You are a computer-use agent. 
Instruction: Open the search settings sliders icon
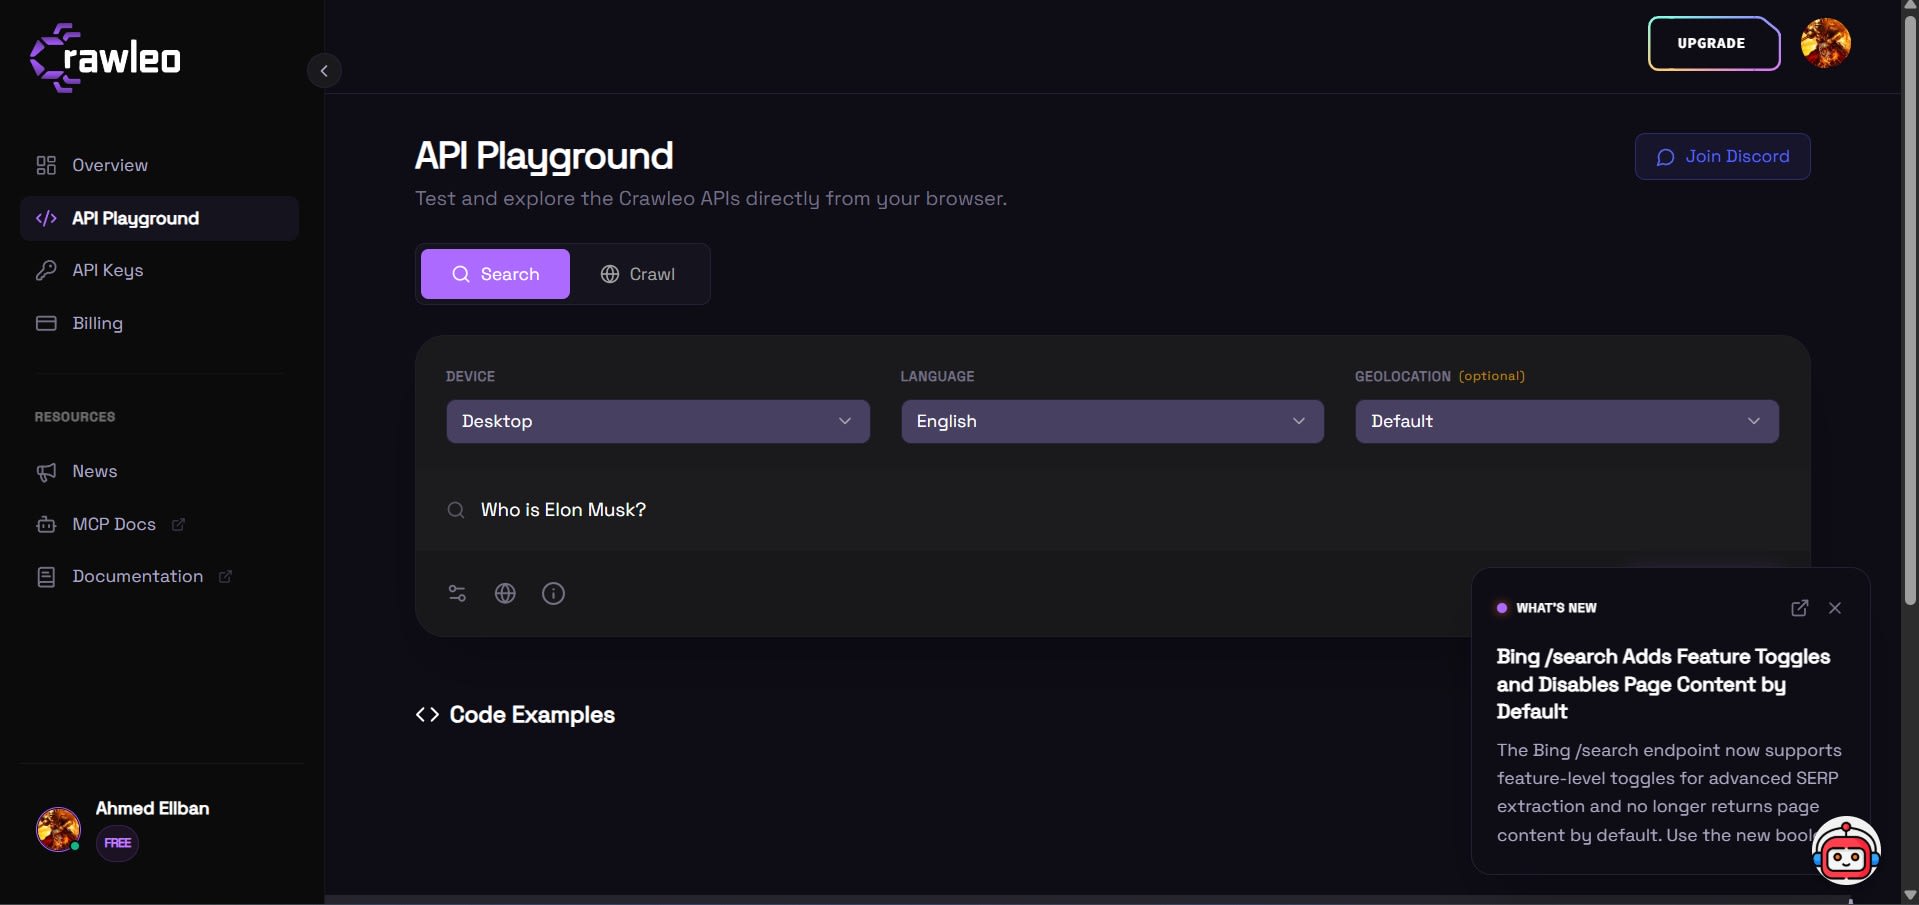point(457,593)
